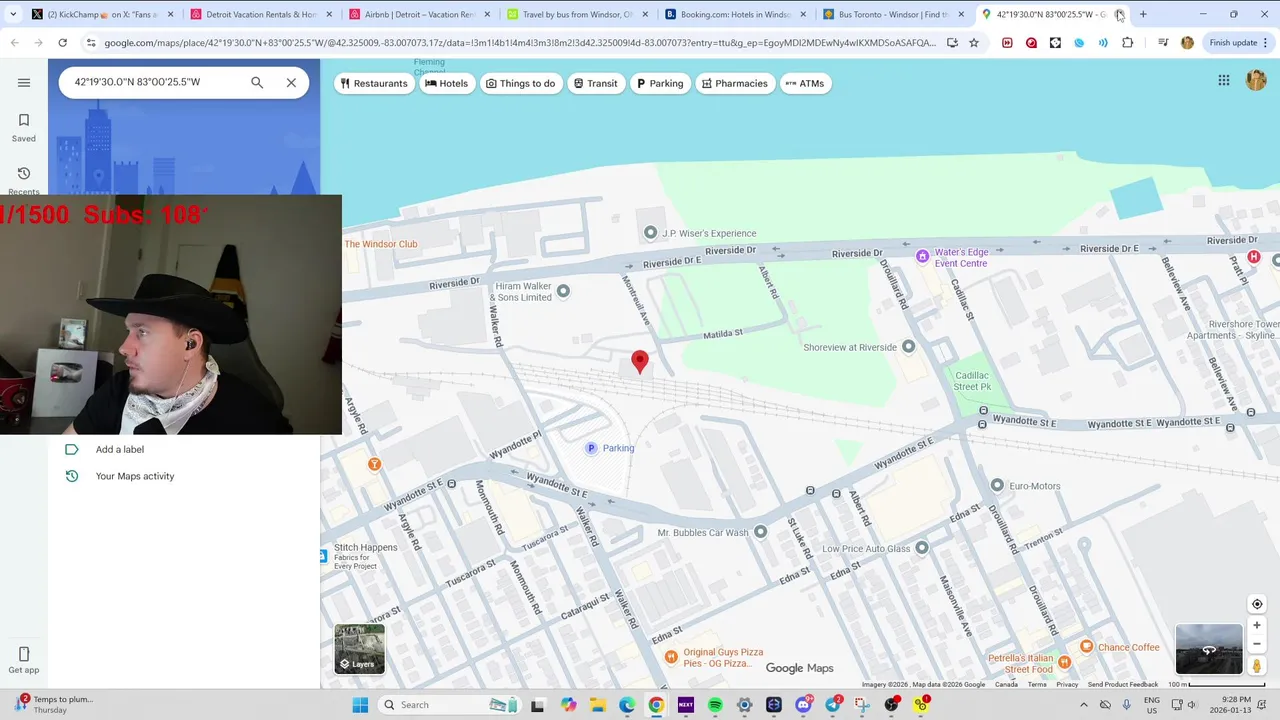Click the Petrella's Italian Street Food marker
This screenshot has width=1280, height=720.
[1064, 662]
